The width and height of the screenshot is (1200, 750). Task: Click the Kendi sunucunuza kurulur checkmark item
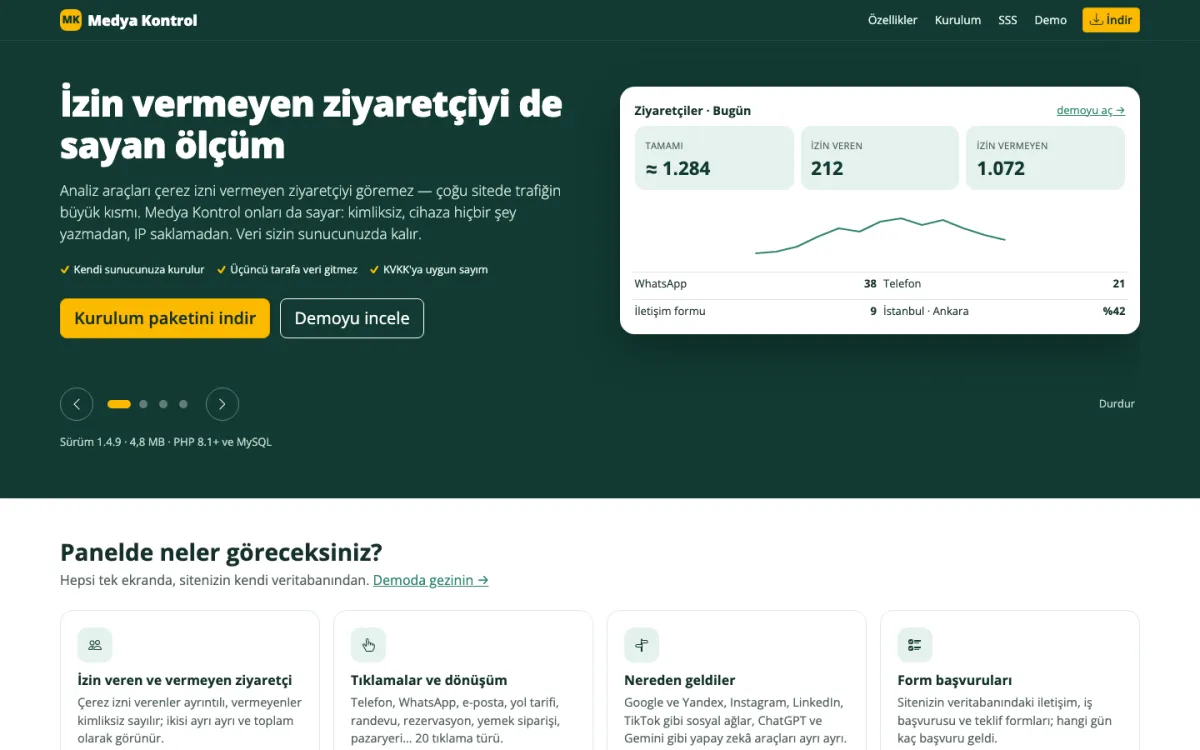click(x=132, y=270)
